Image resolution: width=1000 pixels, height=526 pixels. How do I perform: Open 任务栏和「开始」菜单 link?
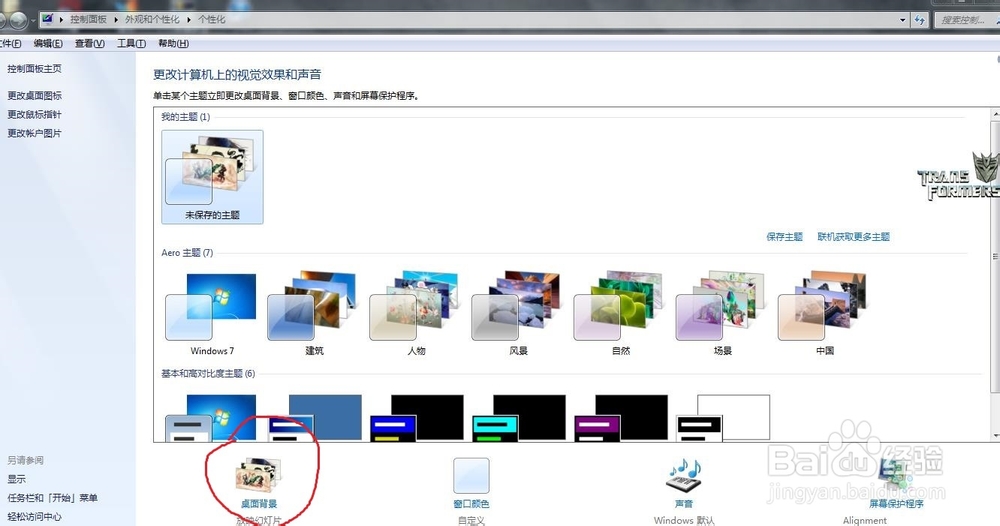point(52,498)
